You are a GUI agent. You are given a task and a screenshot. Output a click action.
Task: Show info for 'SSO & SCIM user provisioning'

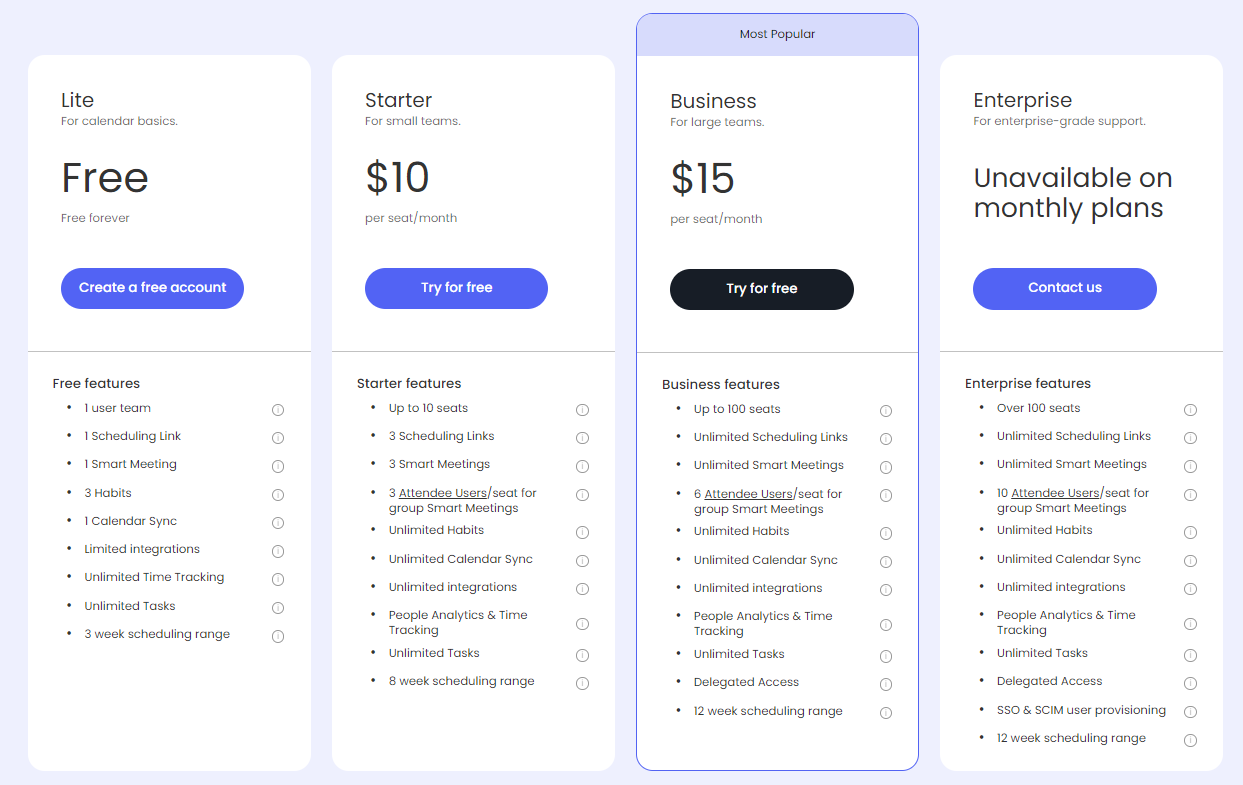pyautogui.click(x=1190, y=712)
